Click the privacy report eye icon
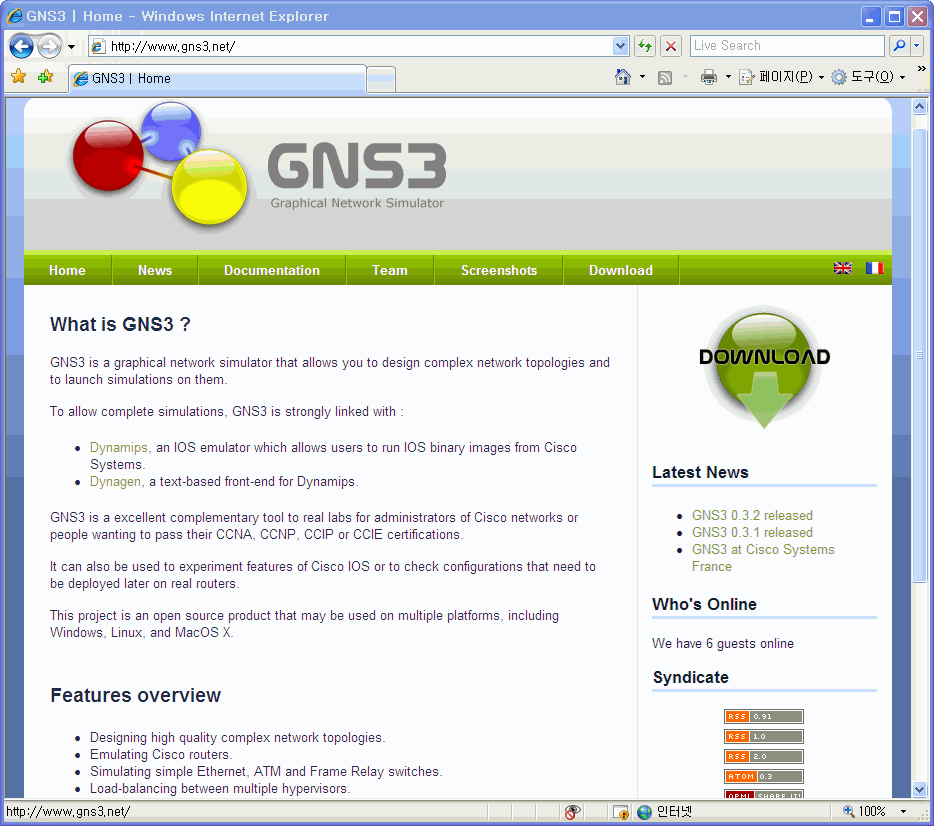 572,812
